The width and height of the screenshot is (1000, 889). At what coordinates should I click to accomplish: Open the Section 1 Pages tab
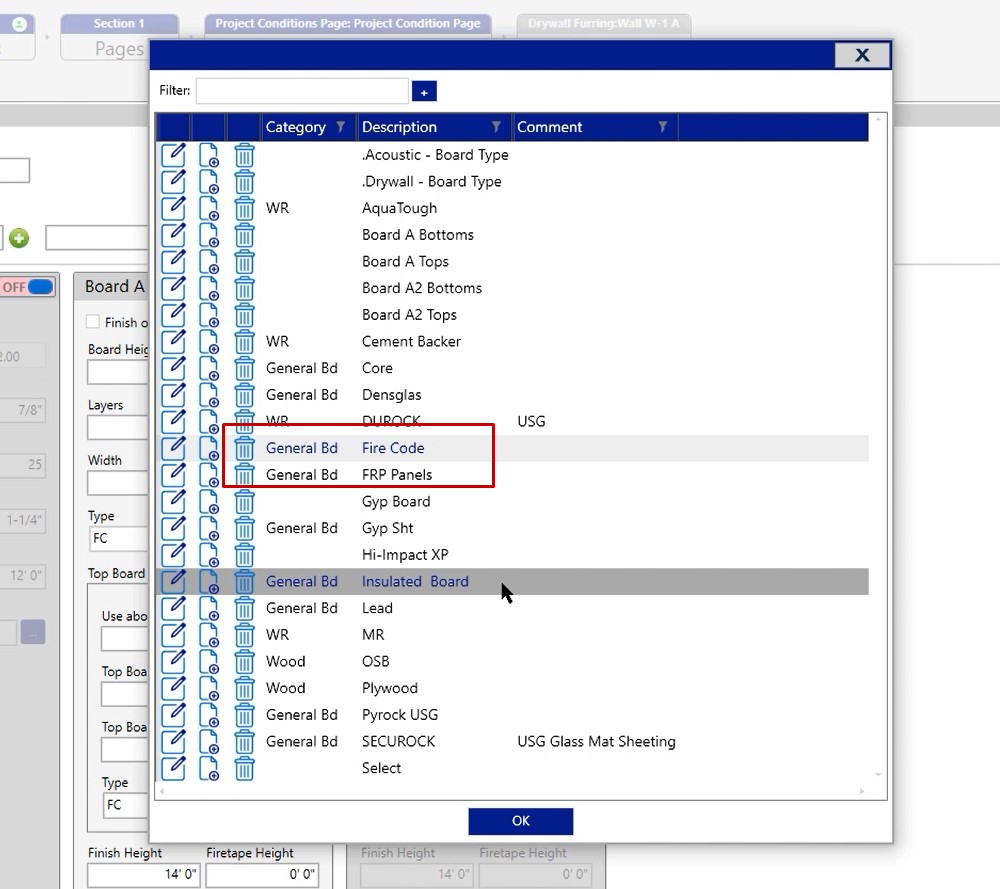coord(119,37)
